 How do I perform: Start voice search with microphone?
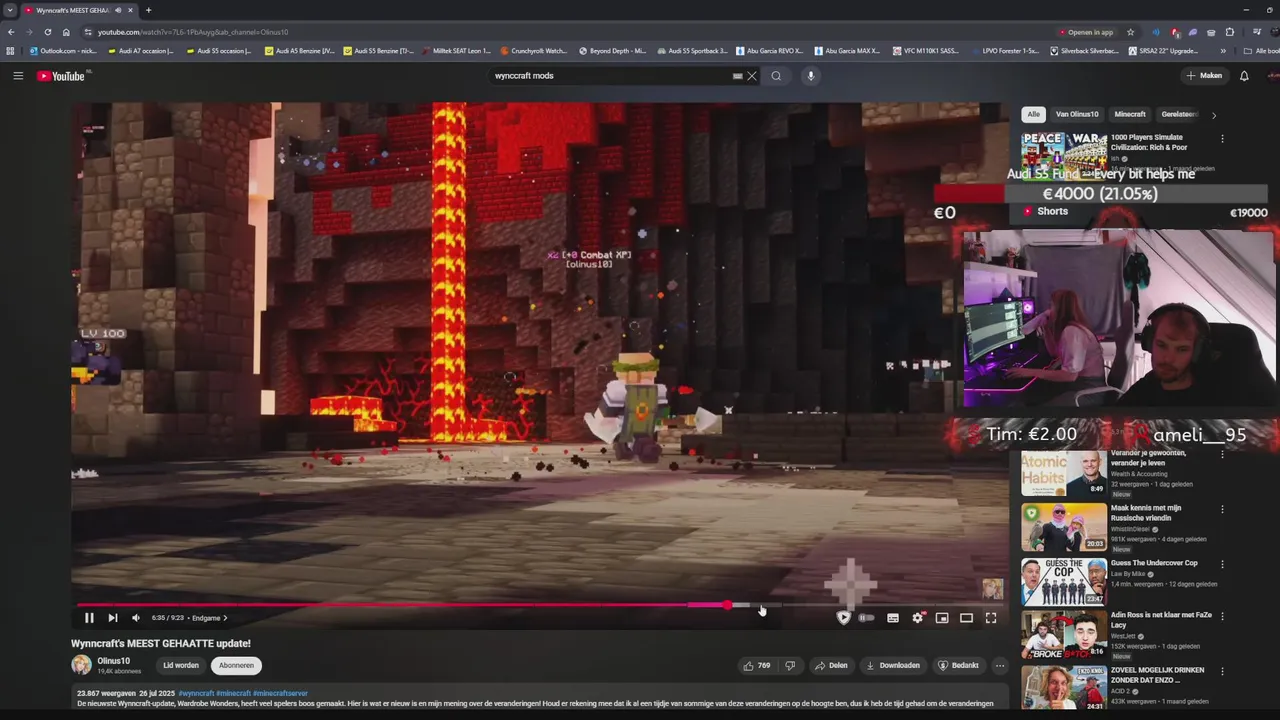tap(811, 76)
